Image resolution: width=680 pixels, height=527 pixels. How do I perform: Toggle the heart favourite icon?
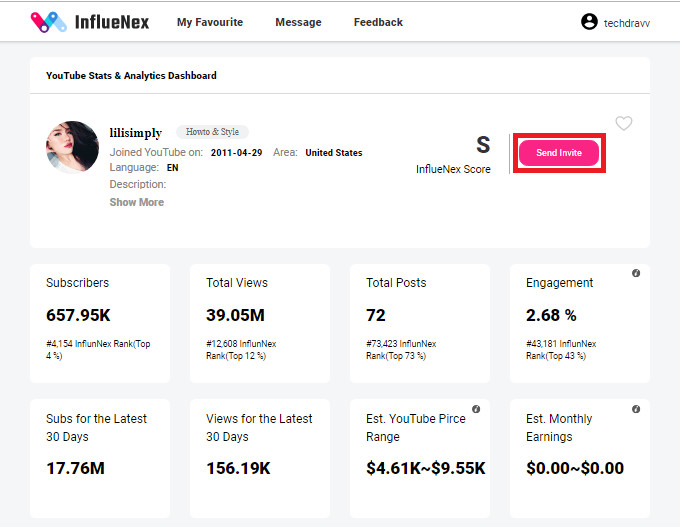pyautogui.click(x=624, y=123)
